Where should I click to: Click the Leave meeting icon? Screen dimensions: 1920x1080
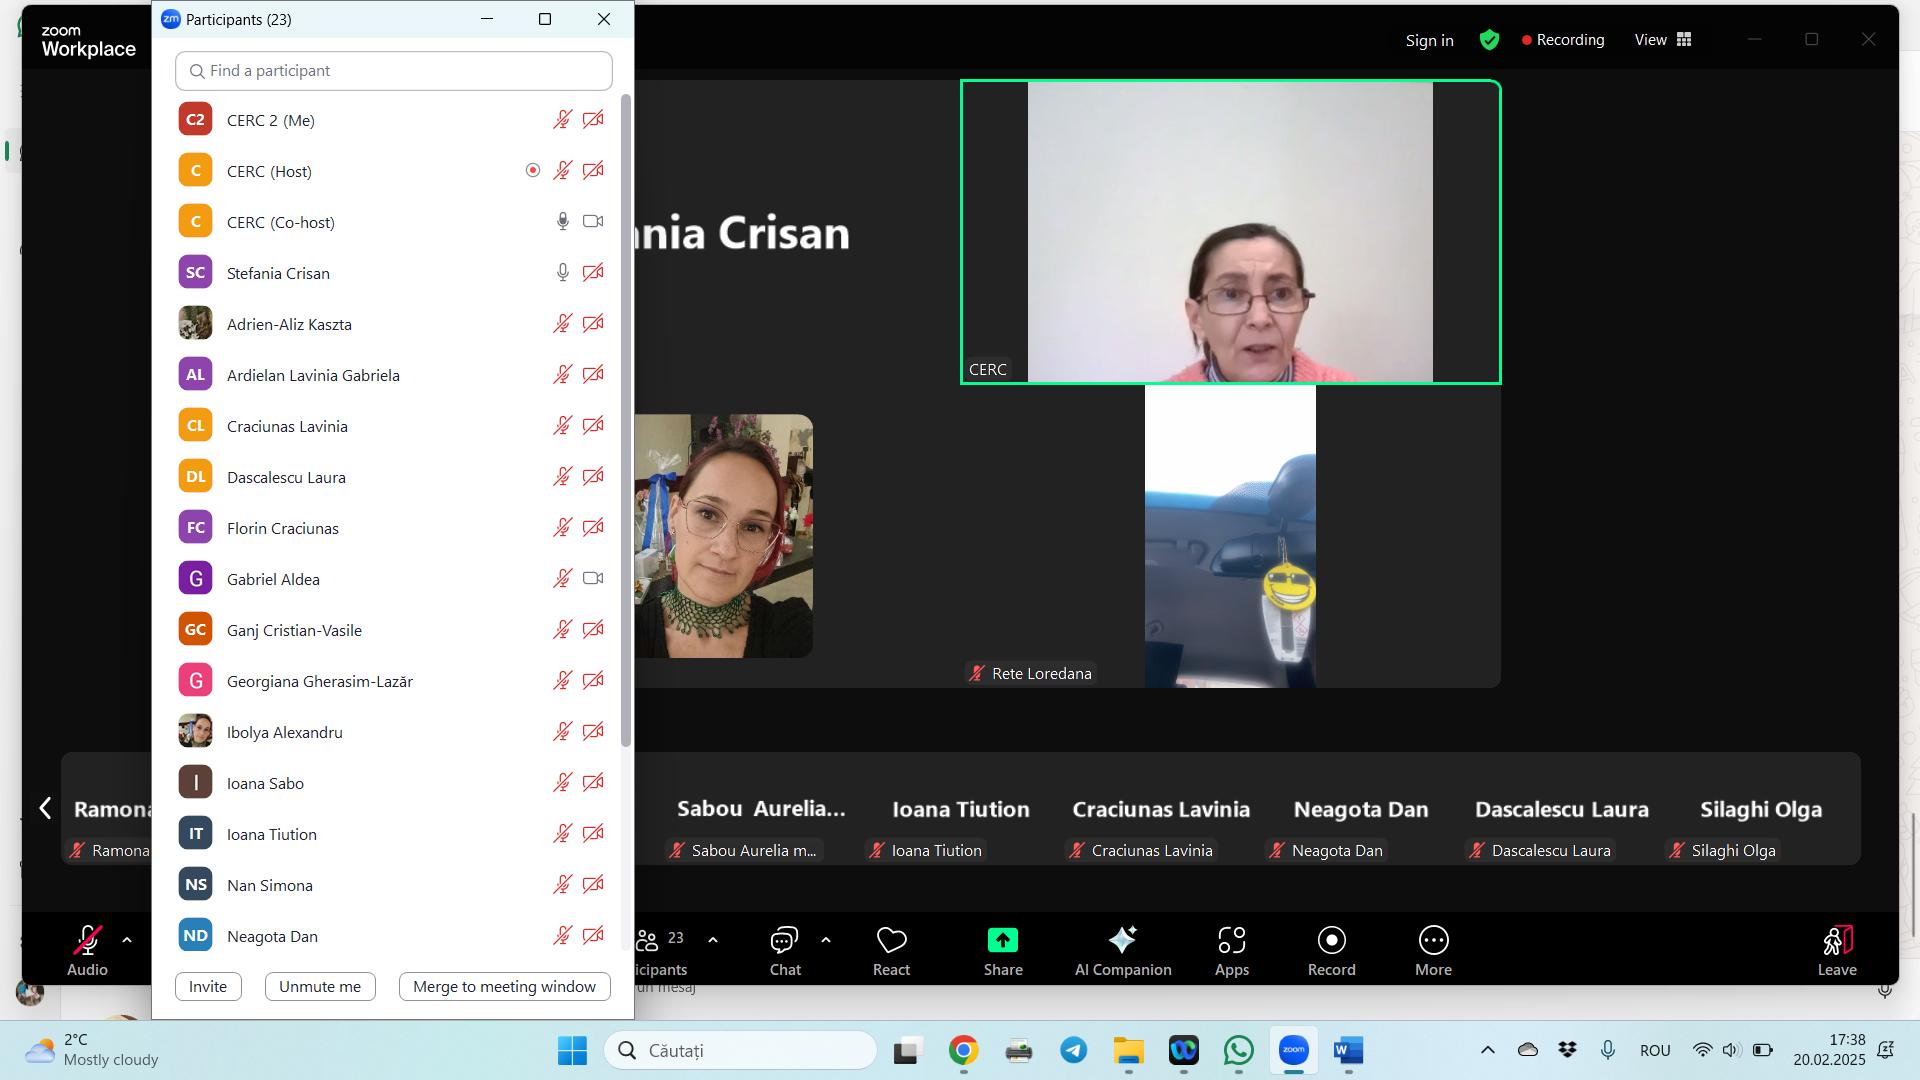pyautogui.click(x=1837, y=941)
